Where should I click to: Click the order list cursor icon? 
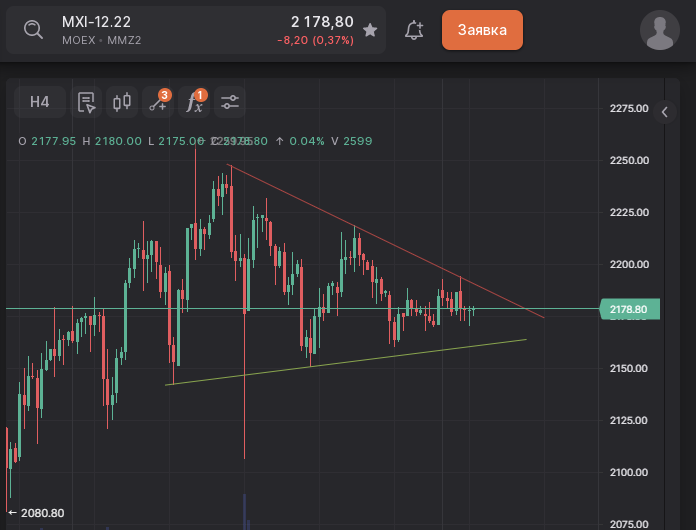coord(87,102)
